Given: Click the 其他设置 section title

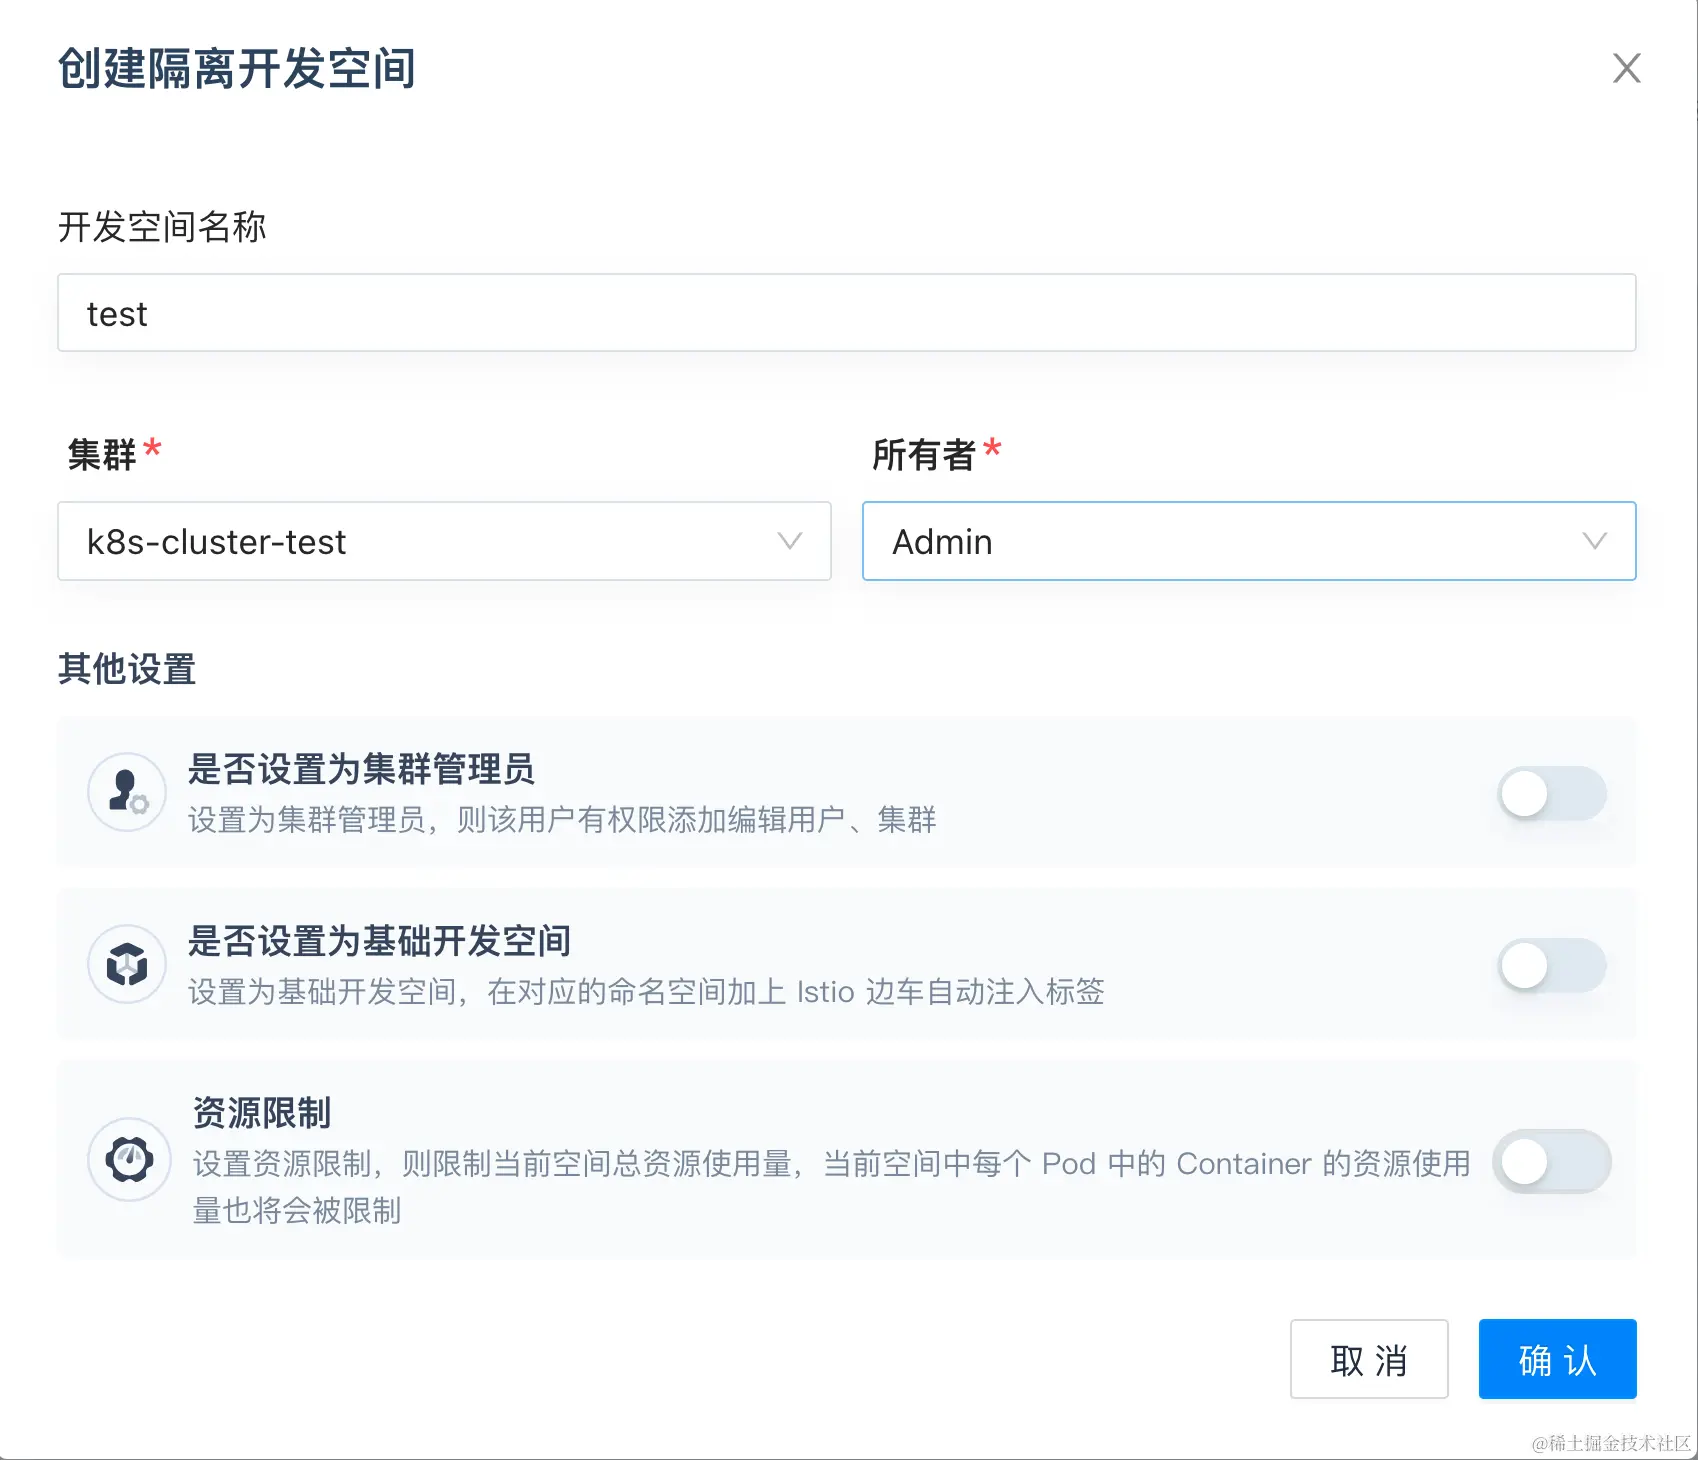Looking at the screenshot, I should [x=127, y=669].
